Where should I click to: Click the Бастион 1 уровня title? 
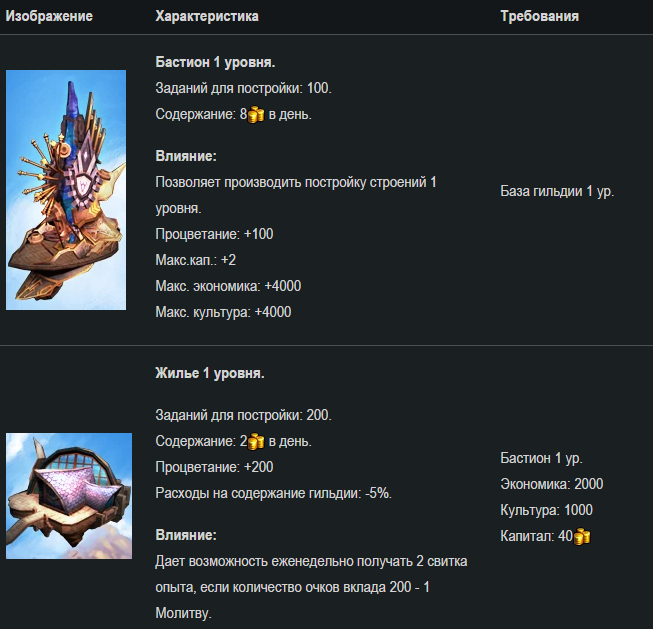point(215,62)
